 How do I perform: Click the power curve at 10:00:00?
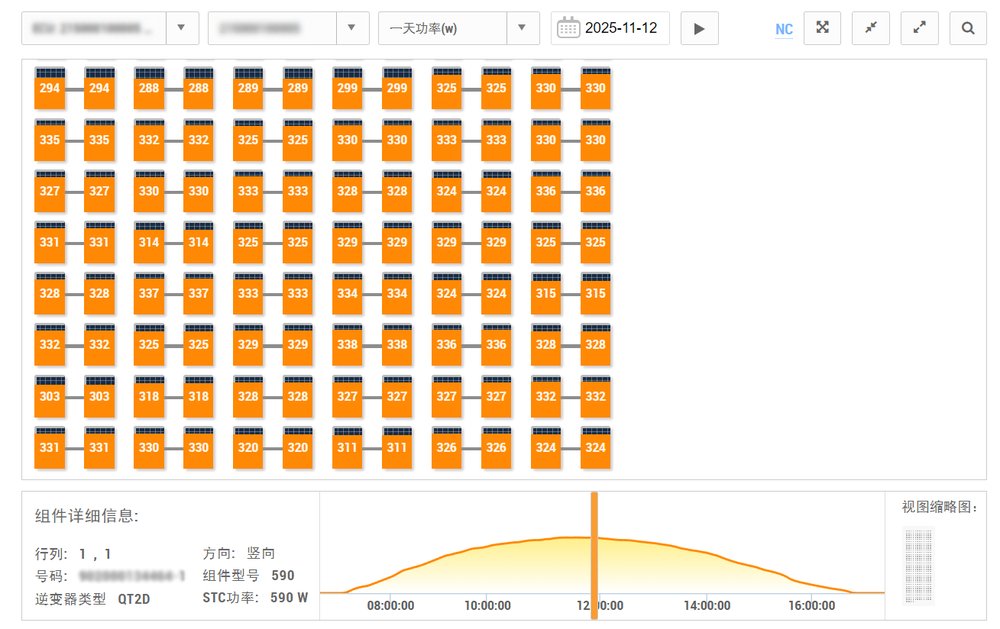(488, 546)
